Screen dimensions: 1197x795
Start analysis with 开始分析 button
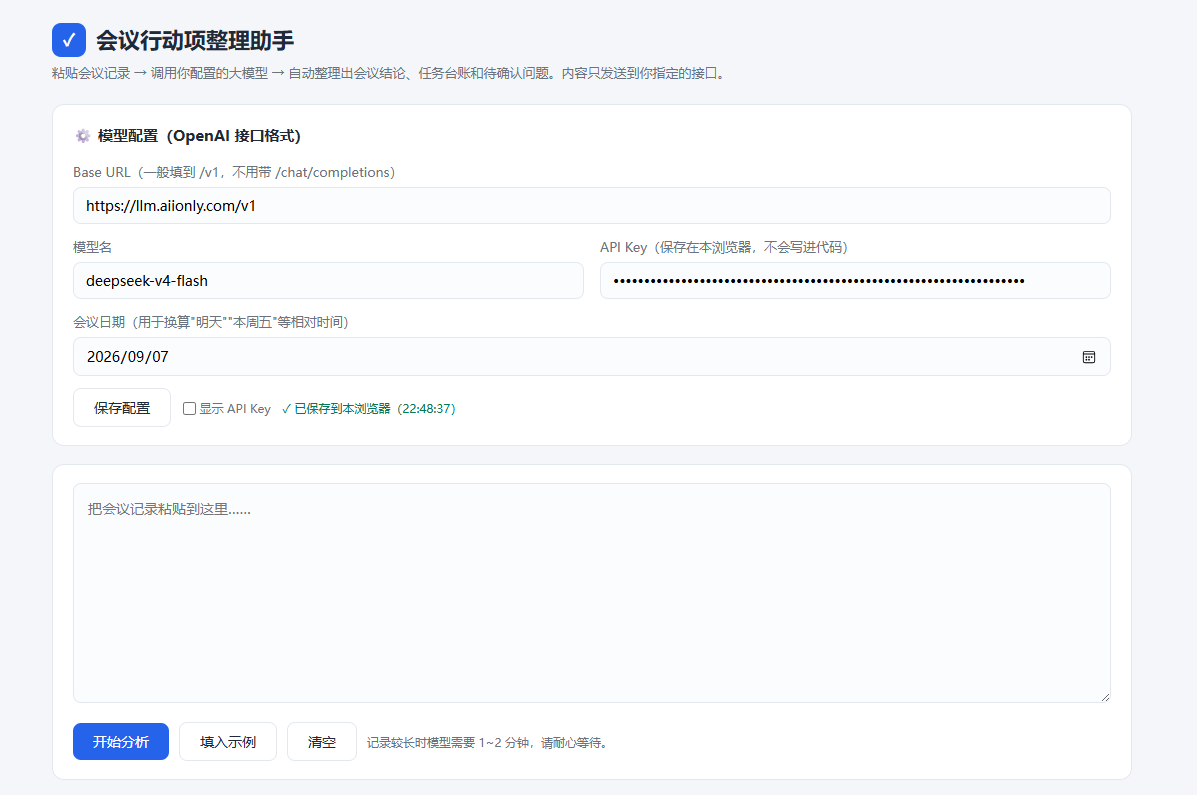pyautogui.click(x=121, y=742)
